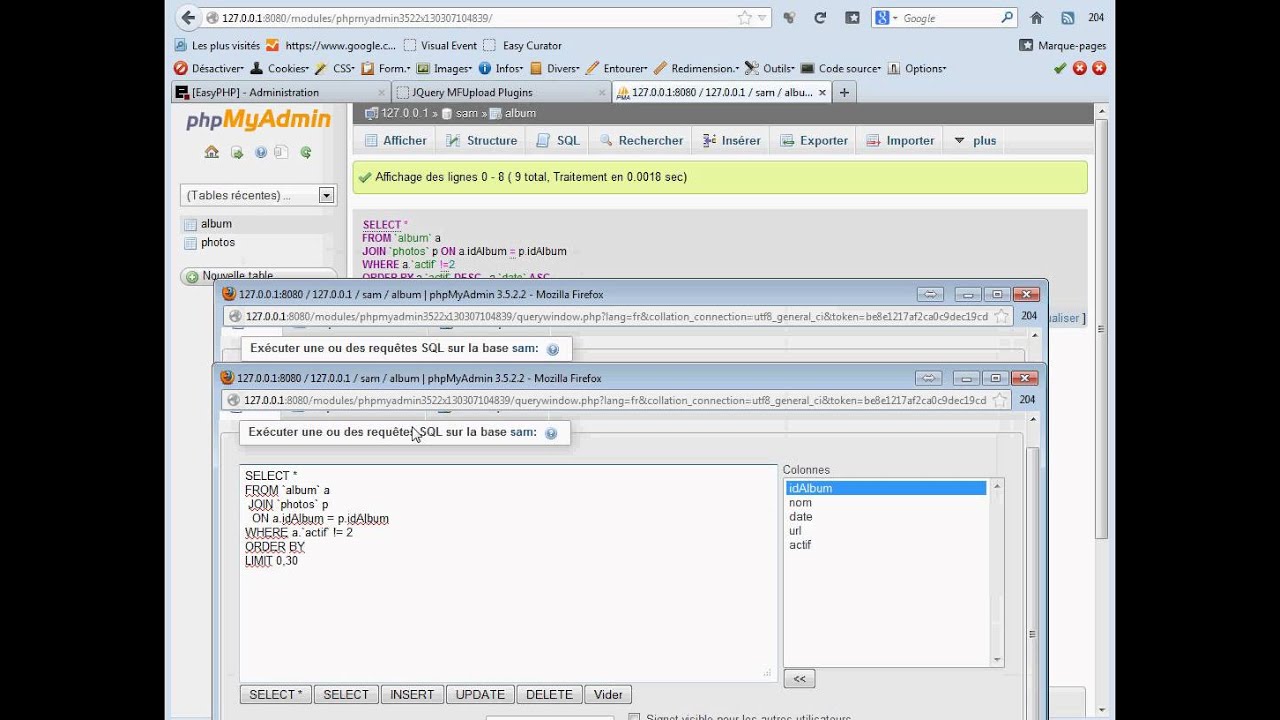This screenshot has height=720, width=1280.
Task: Click the UPDATE query template button
Action: click(480, 694)
